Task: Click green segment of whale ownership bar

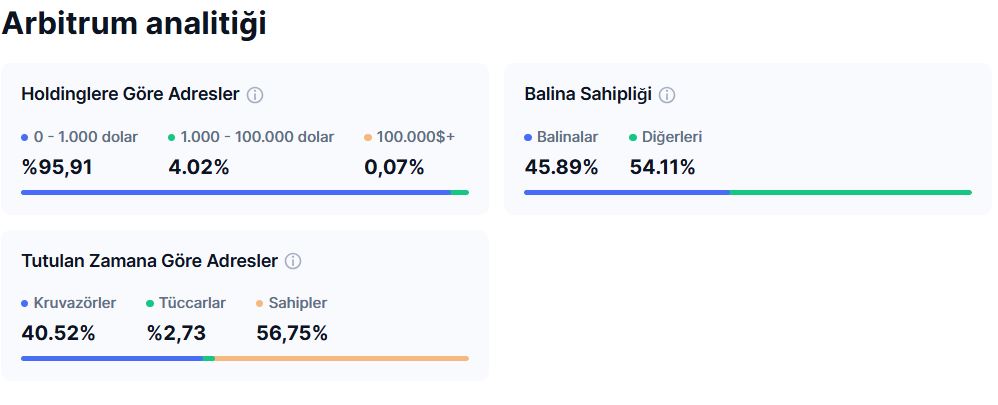Action: pyautogui.click(x=851, y=192)
